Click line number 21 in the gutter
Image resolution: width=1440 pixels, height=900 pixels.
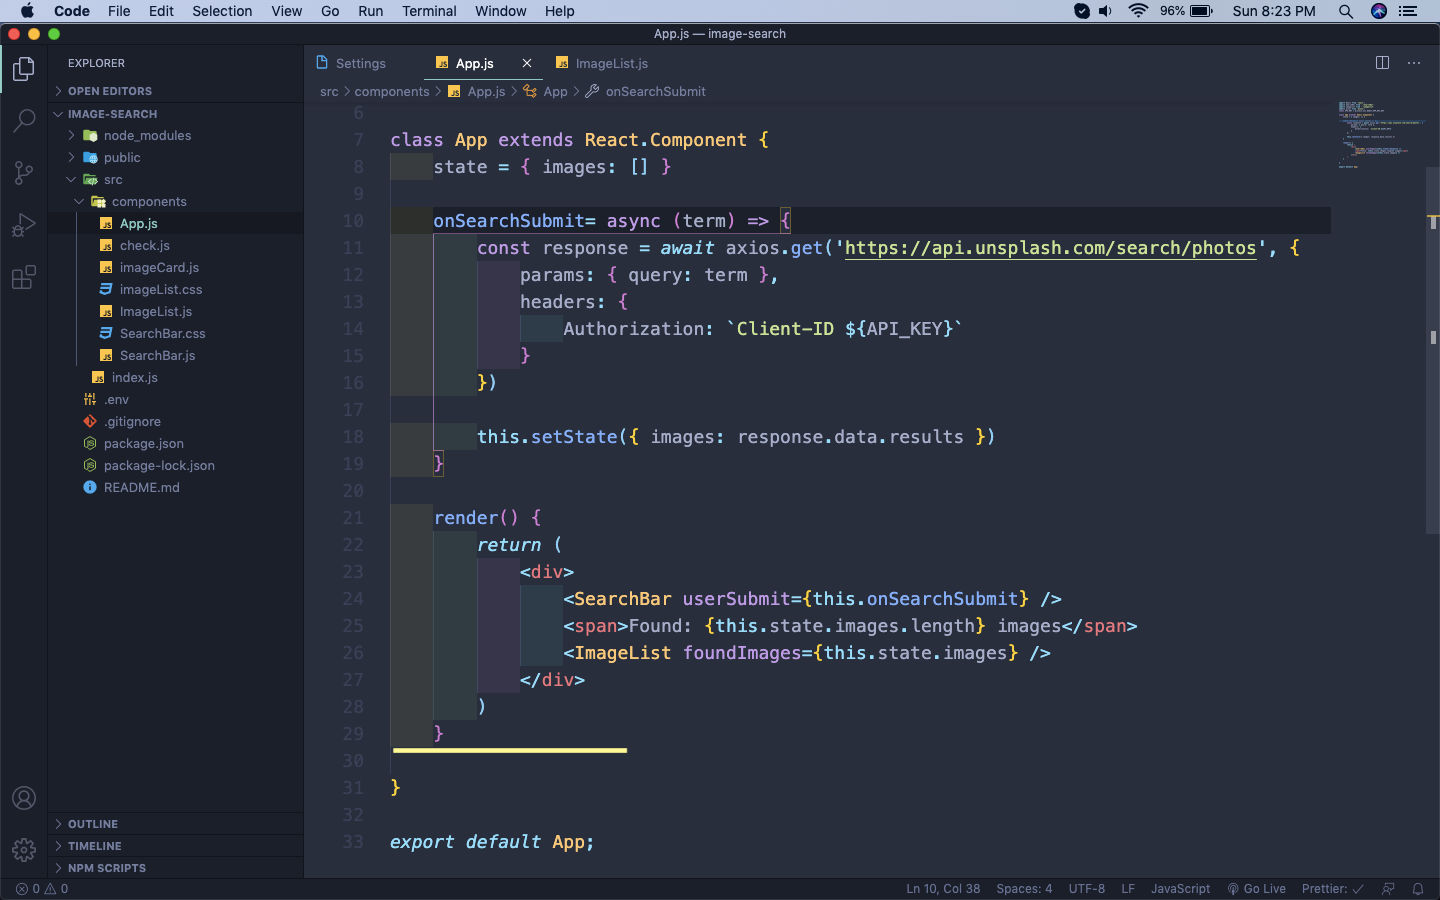point(353,518)
